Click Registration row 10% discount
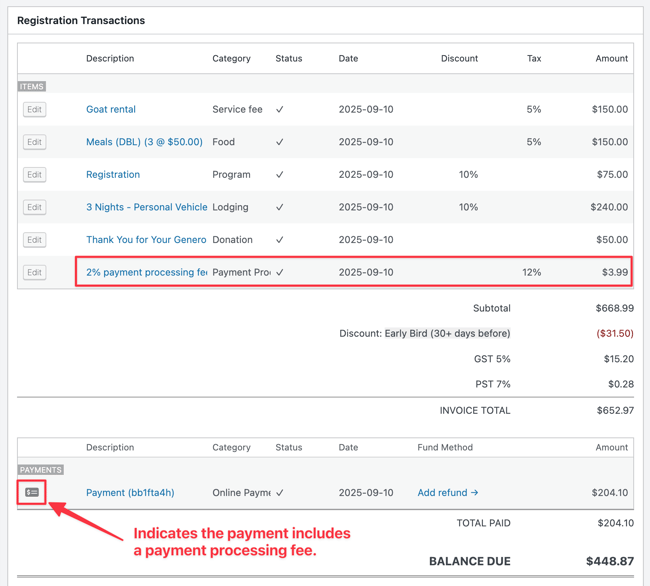This screenshot has height=586, width=650. click(x=468, y=174)
